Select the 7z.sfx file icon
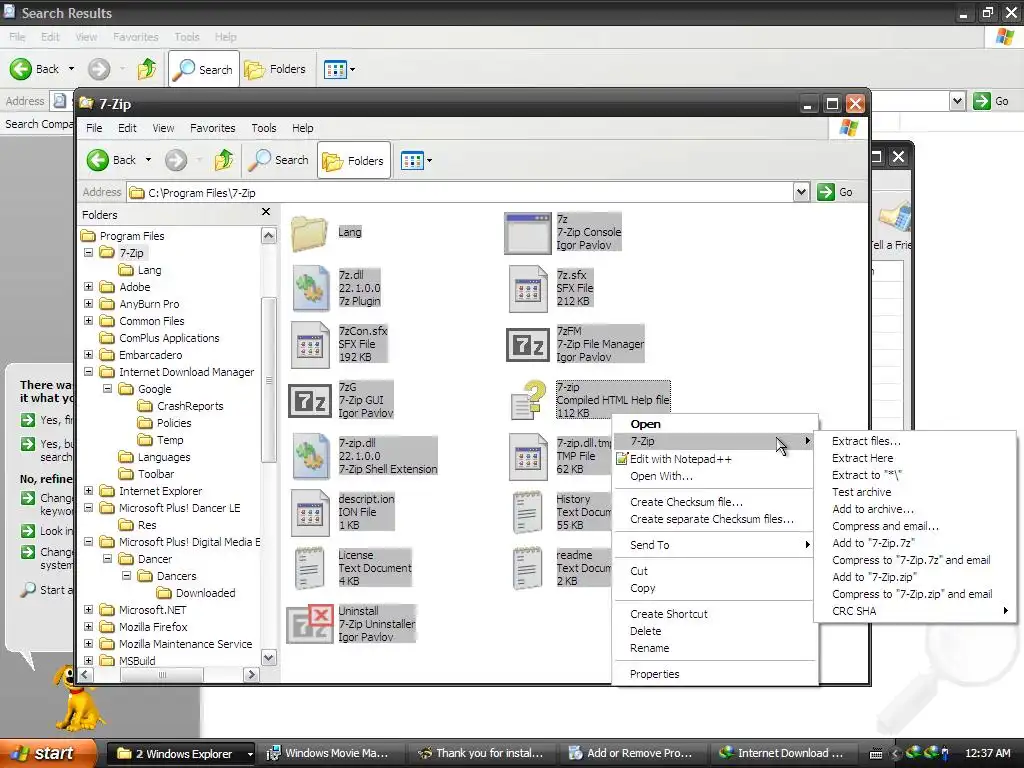 (528, 288)
